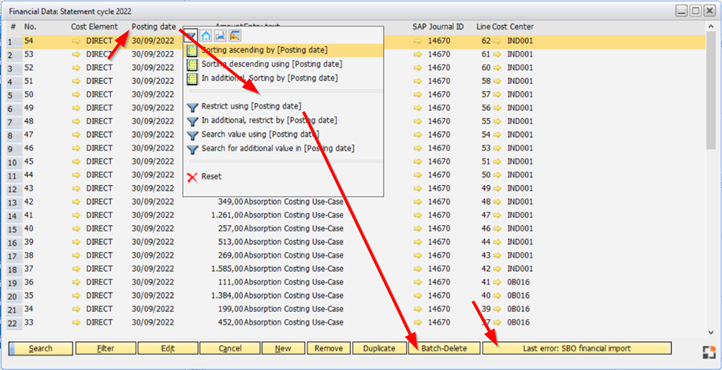The height and width of the screenshot is (370, 722).
Task: Open the filter tab icon in popup
Action: coord(192,35)
